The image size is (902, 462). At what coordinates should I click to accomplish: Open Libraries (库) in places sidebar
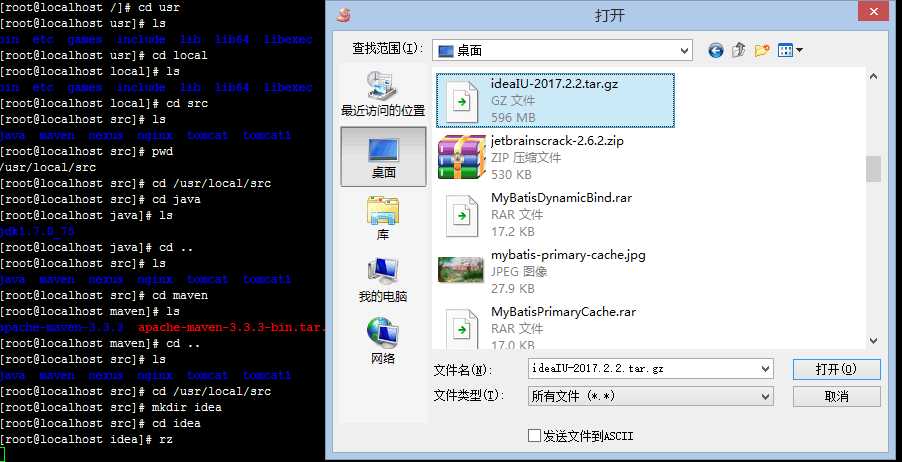[x=383, y=219]
